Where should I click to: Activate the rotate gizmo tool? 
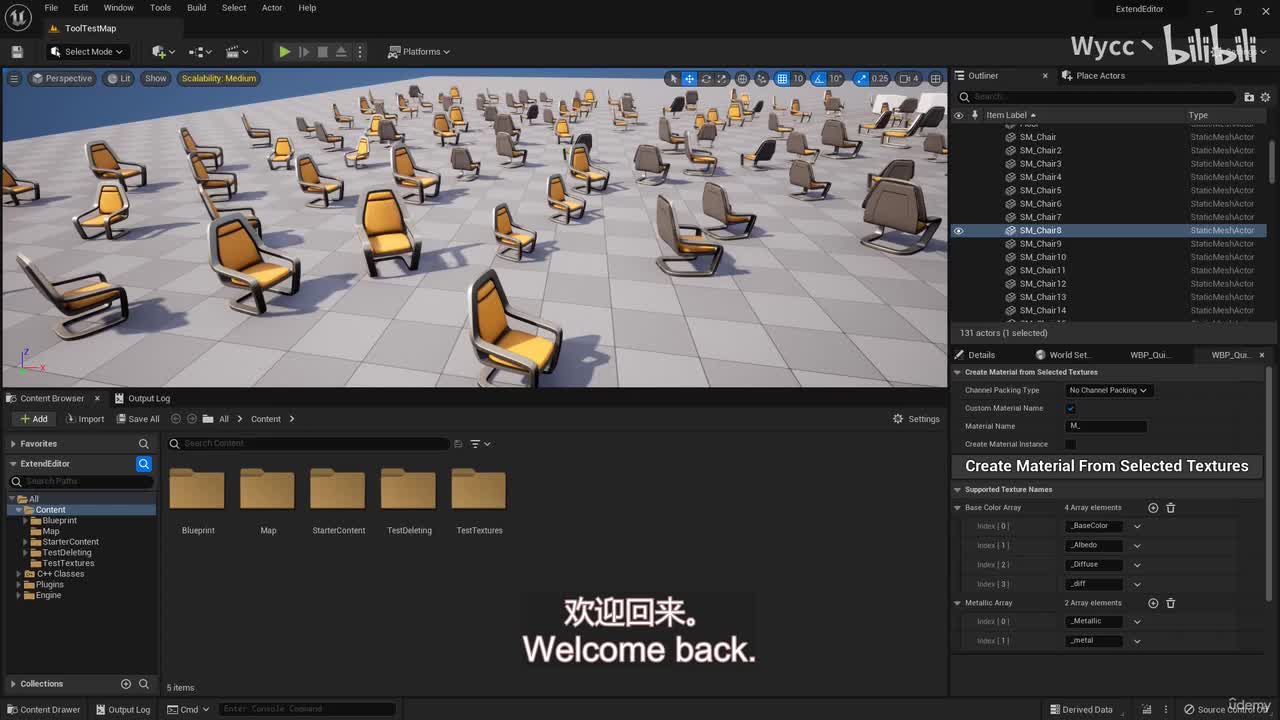tap(706, 78)
